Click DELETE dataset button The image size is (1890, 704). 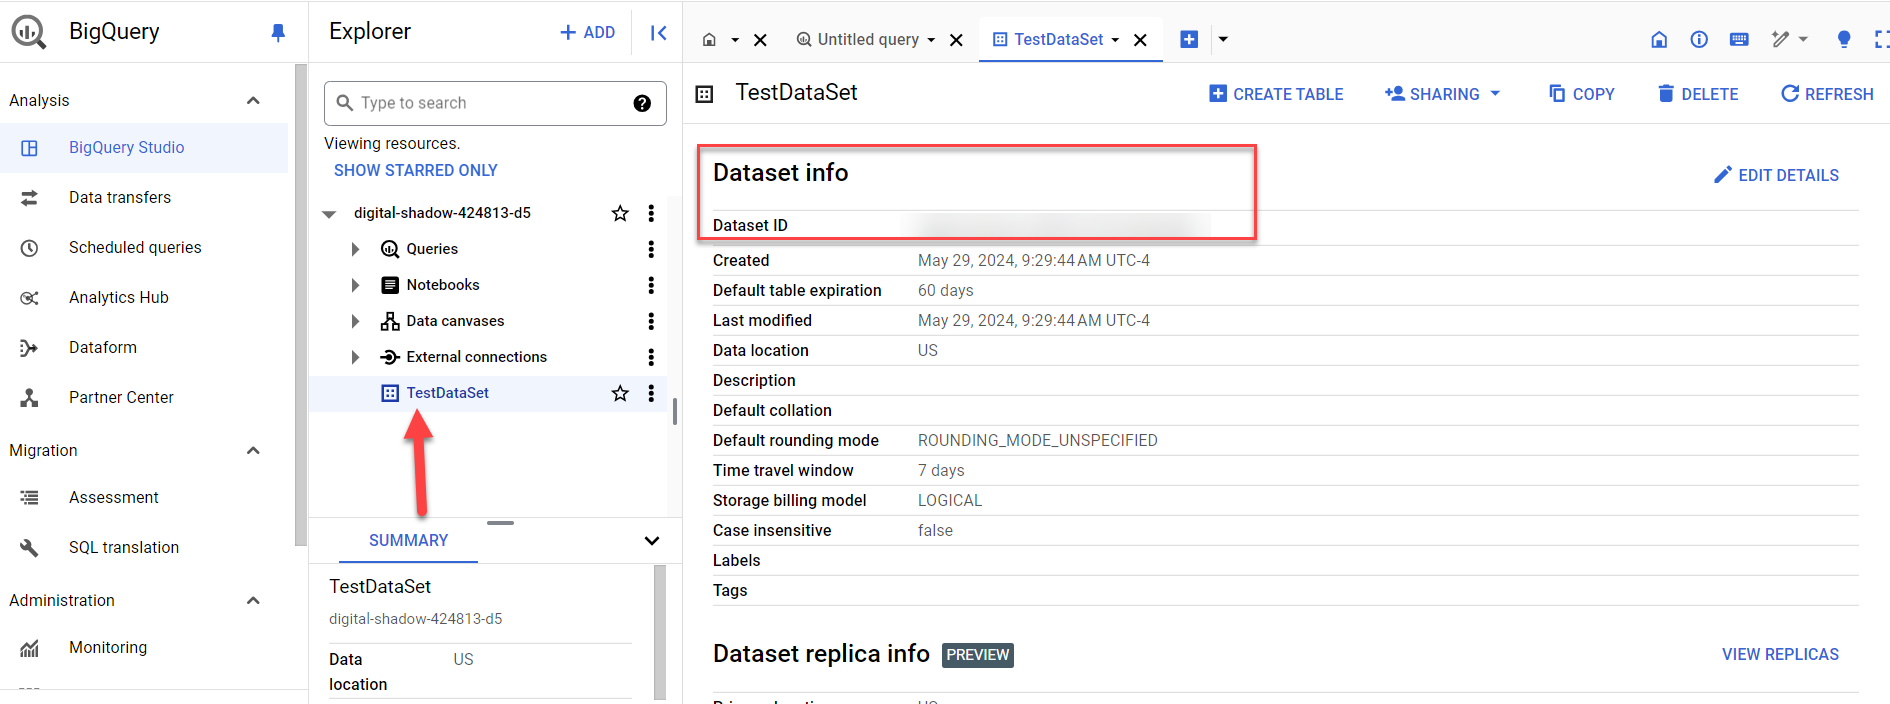coord(1698,94)
